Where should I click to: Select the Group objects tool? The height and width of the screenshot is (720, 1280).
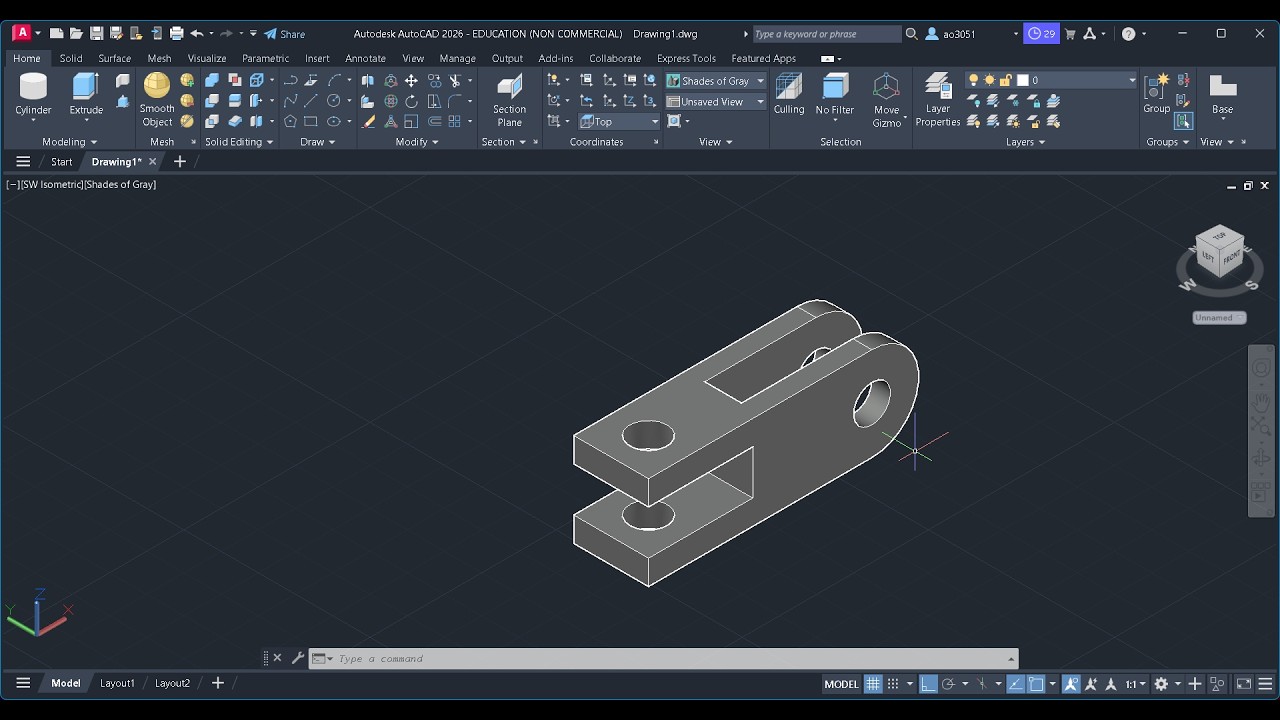click(1156, 93)
